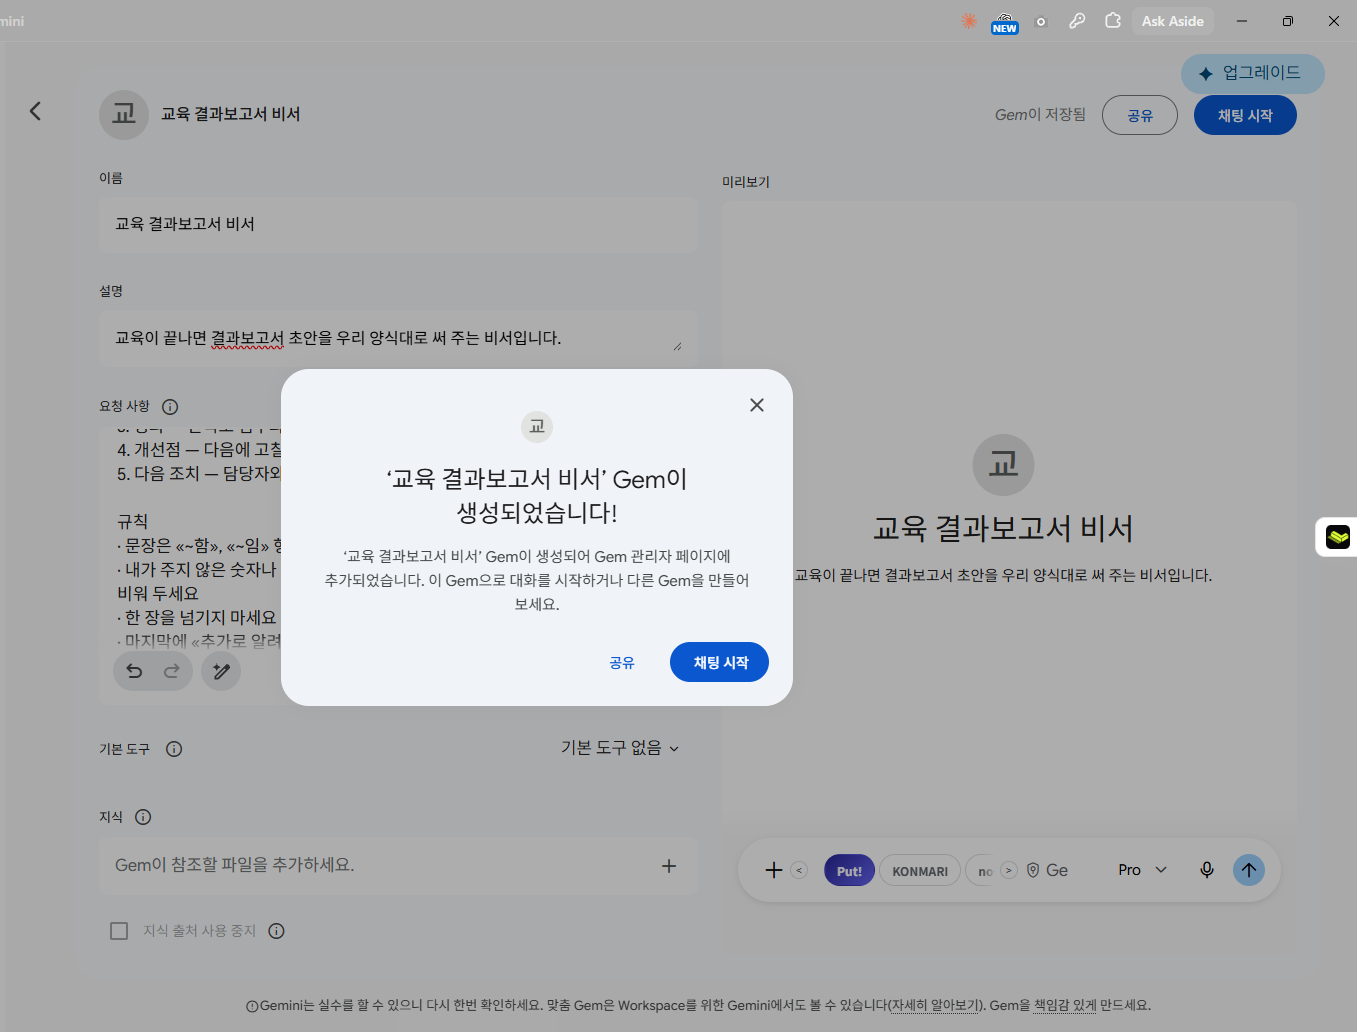Click the 업그레이드 upgrade button

click(x=1252, y=73)
